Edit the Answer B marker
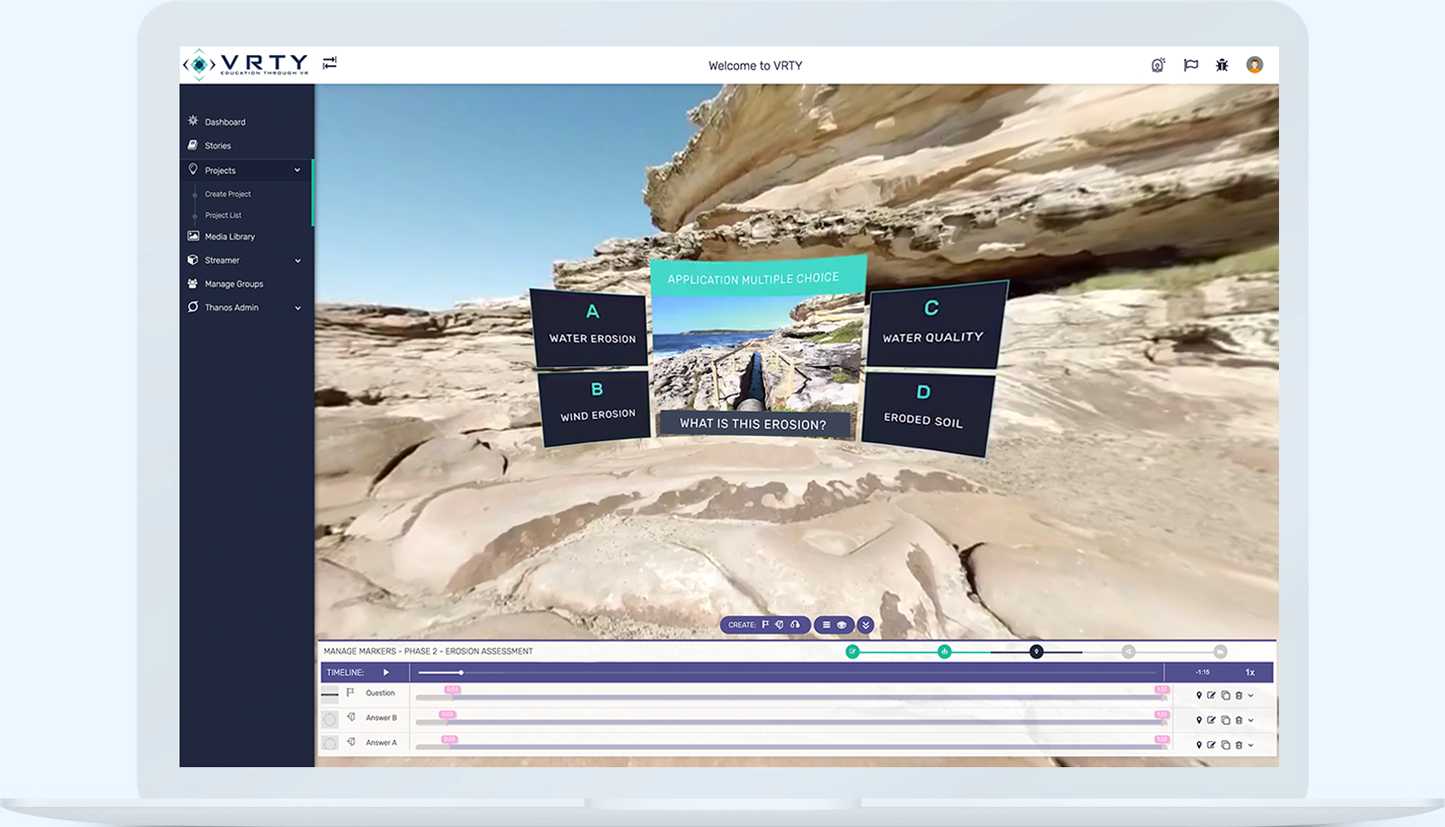 tap(1211, 719)
